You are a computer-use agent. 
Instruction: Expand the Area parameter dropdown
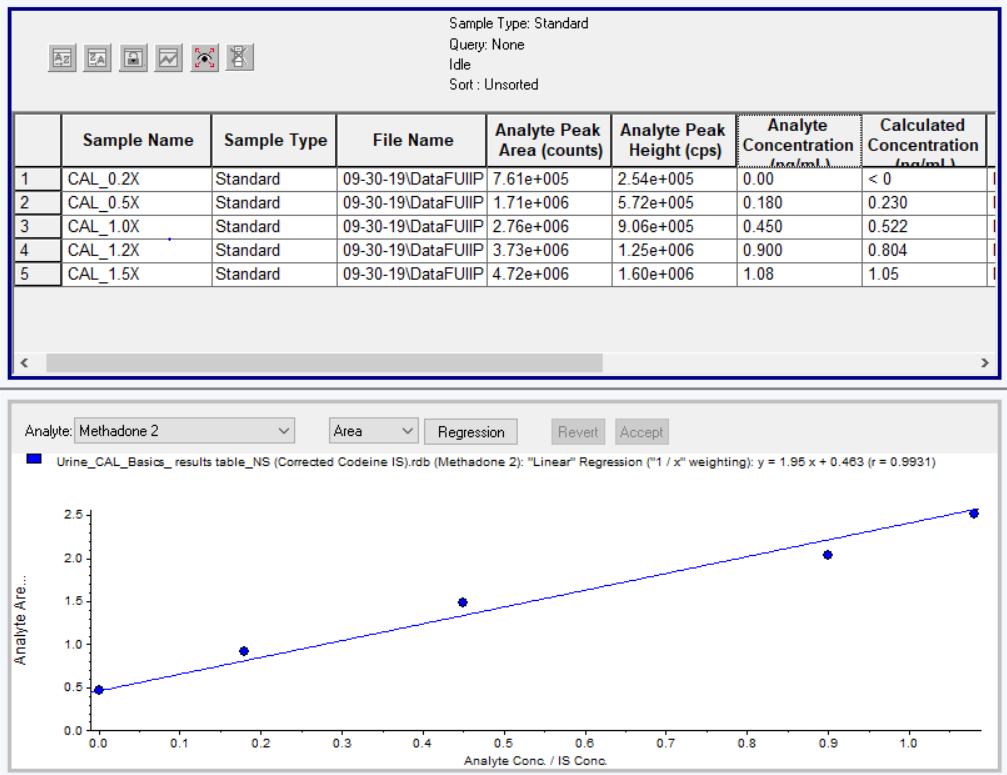[373, 431]
